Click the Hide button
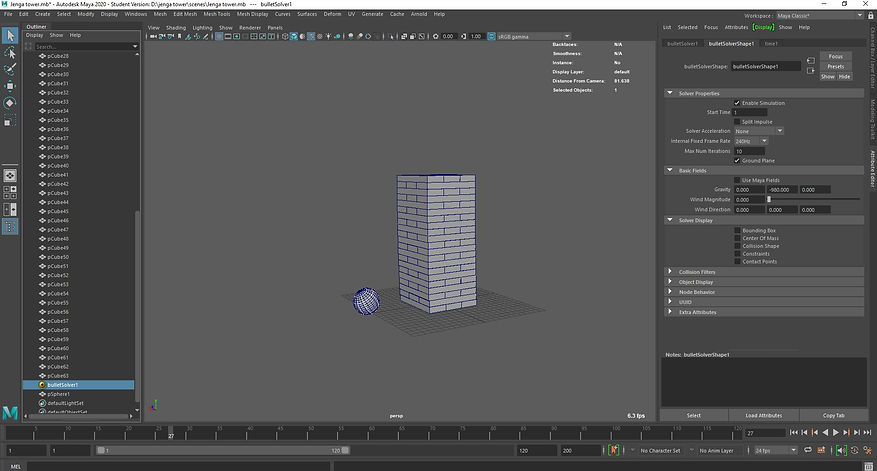 [x=844, y=77]
